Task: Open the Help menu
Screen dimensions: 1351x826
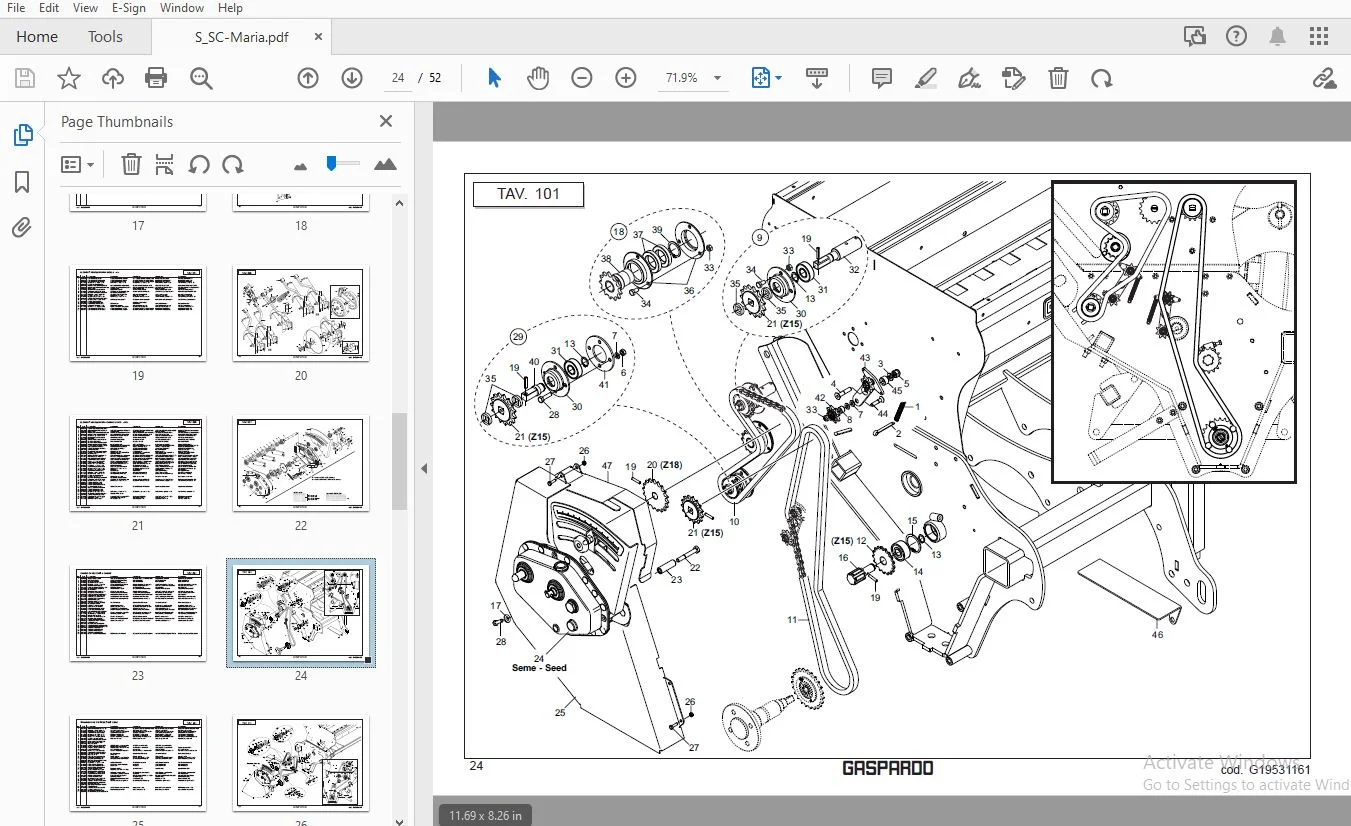Action: click(x=230, y=8)
